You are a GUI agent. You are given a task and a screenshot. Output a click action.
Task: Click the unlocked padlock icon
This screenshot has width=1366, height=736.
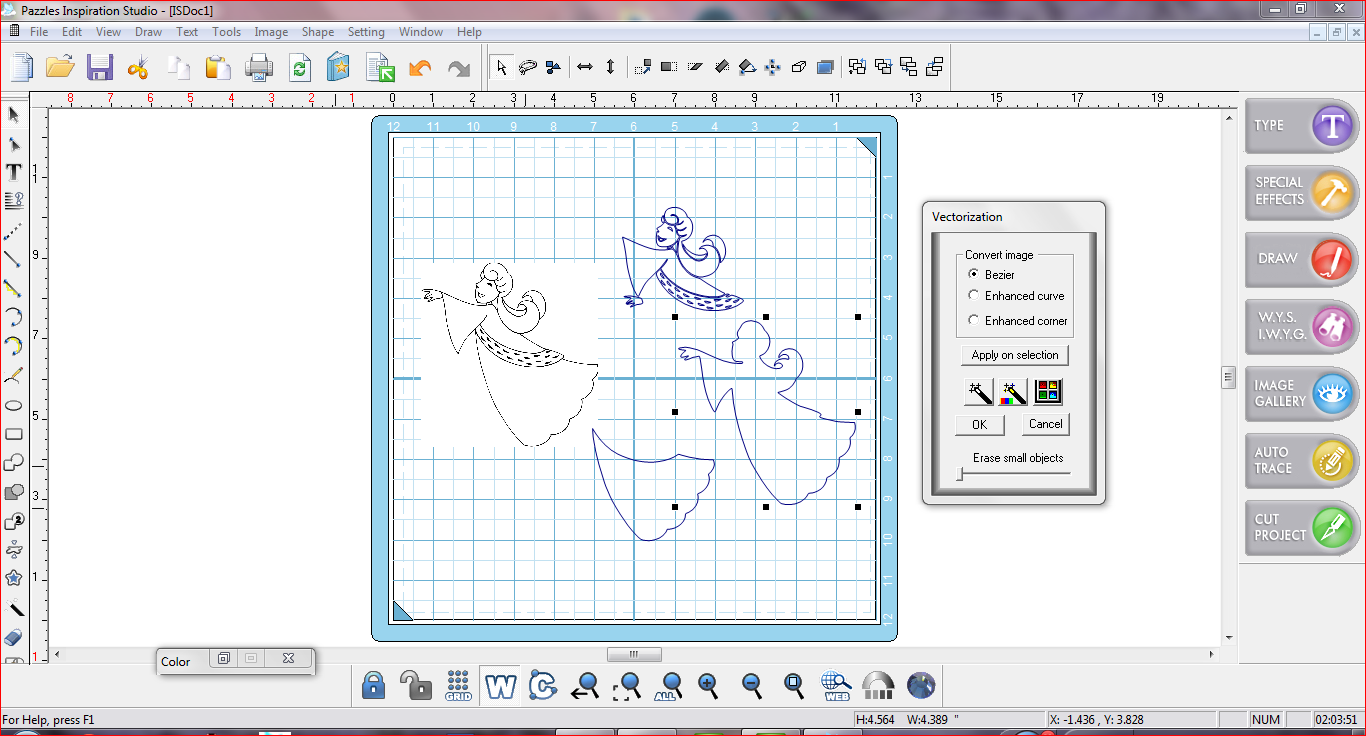pos(415,685)
